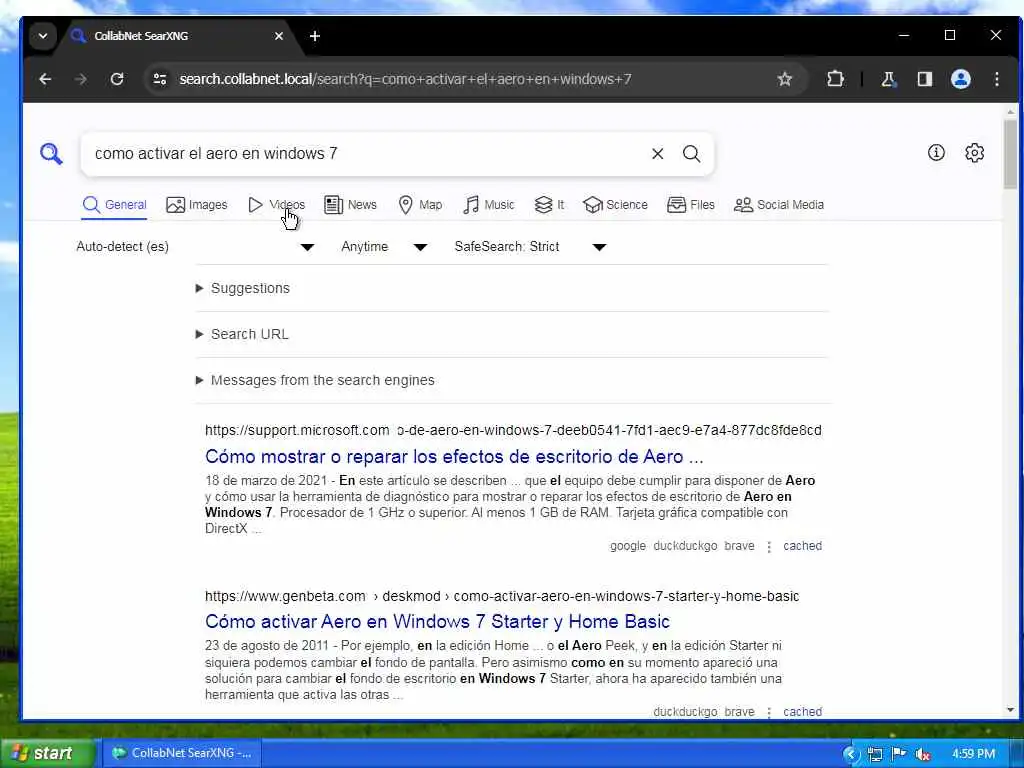This screenshot has width=1024, height=768.
Task: Switch to the It tab
Action: coord(549,205)
